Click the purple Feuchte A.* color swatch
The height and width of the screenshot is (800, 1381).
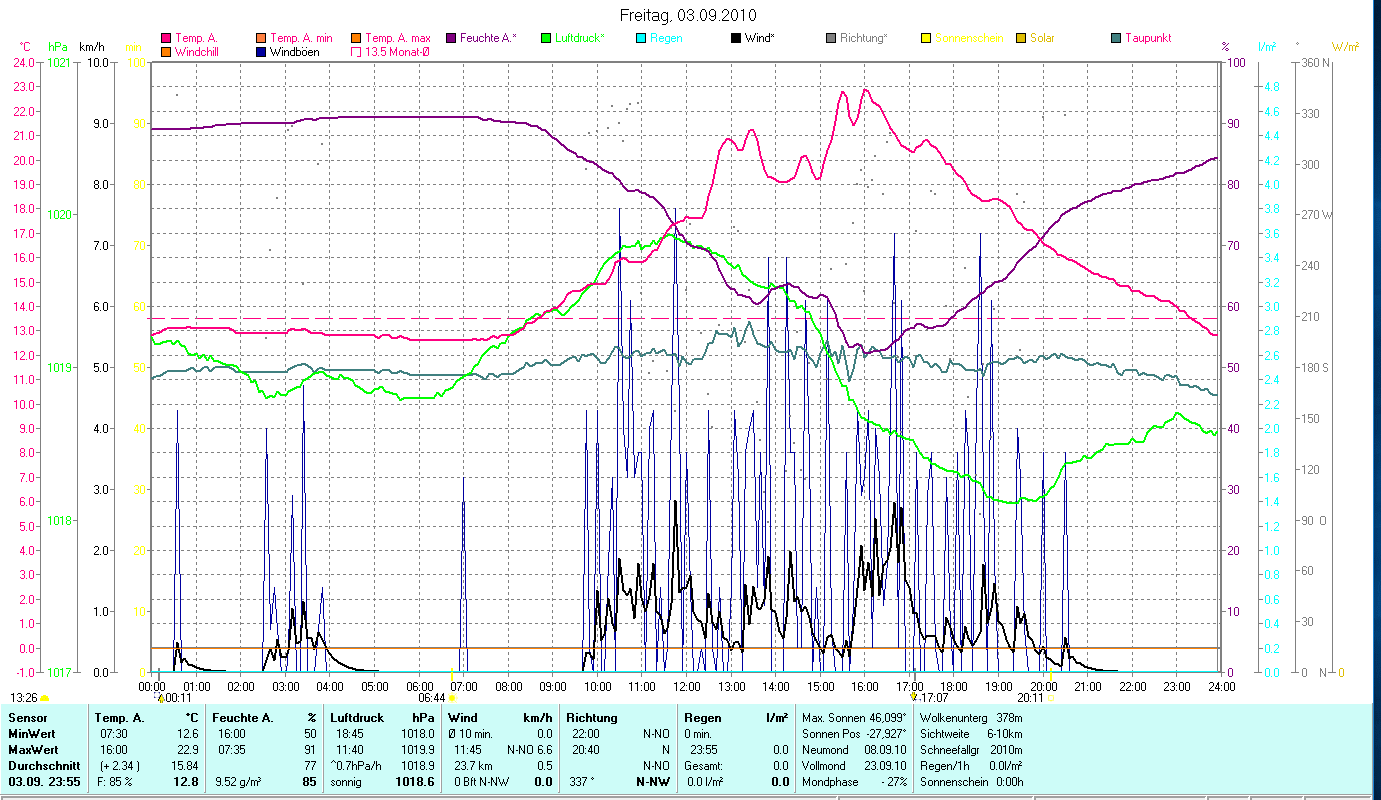(451, 38)
